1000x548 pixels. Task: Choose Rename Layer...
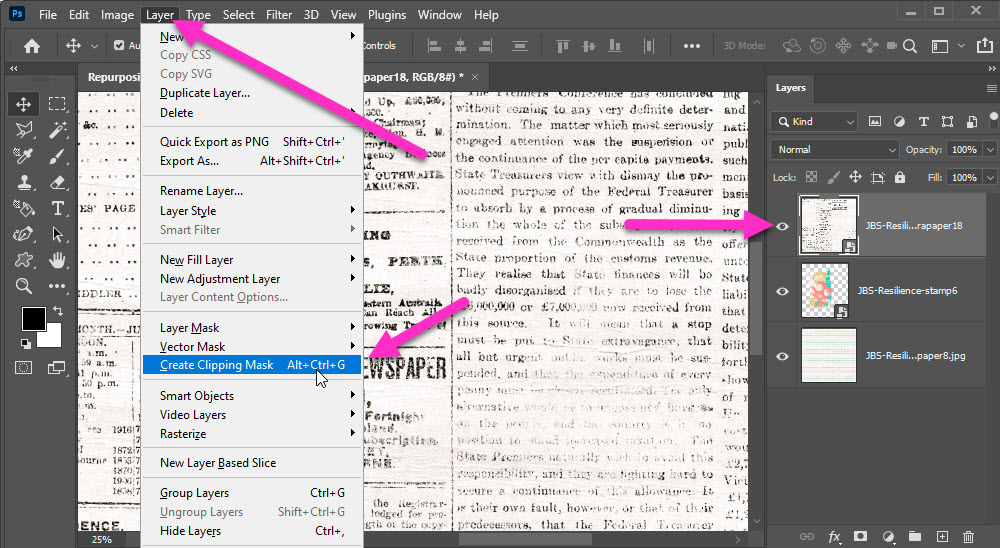pyautogui.click(x=253, y=191)
